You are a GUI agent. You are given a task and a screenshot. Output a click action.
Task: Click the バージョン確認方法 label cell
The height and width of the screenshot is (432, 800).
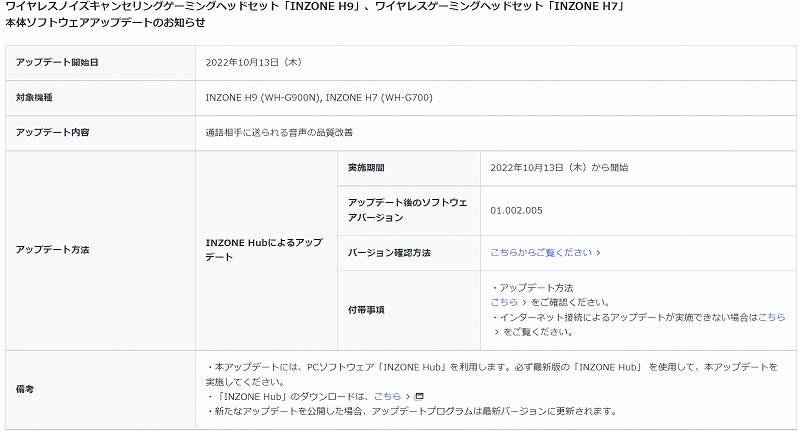pyautogui.click(x=409, y=253)
